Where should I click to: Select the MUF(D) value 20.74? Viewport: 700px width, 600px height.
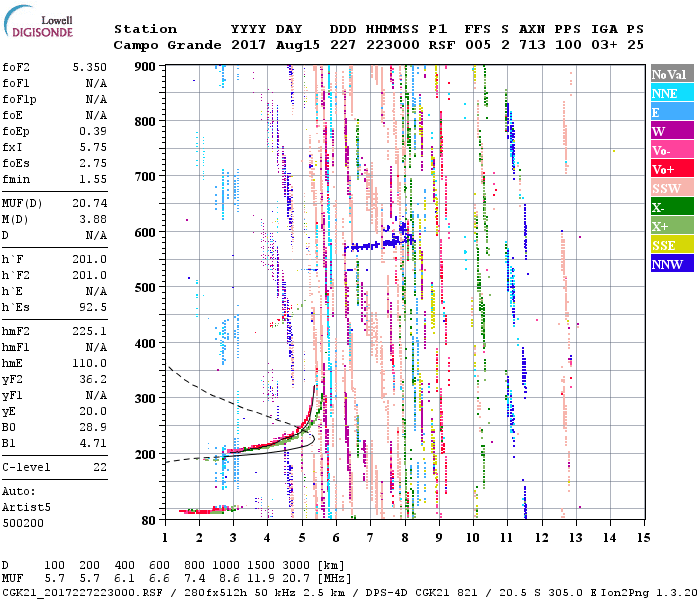pyautogui.click(x=89, y=203)
